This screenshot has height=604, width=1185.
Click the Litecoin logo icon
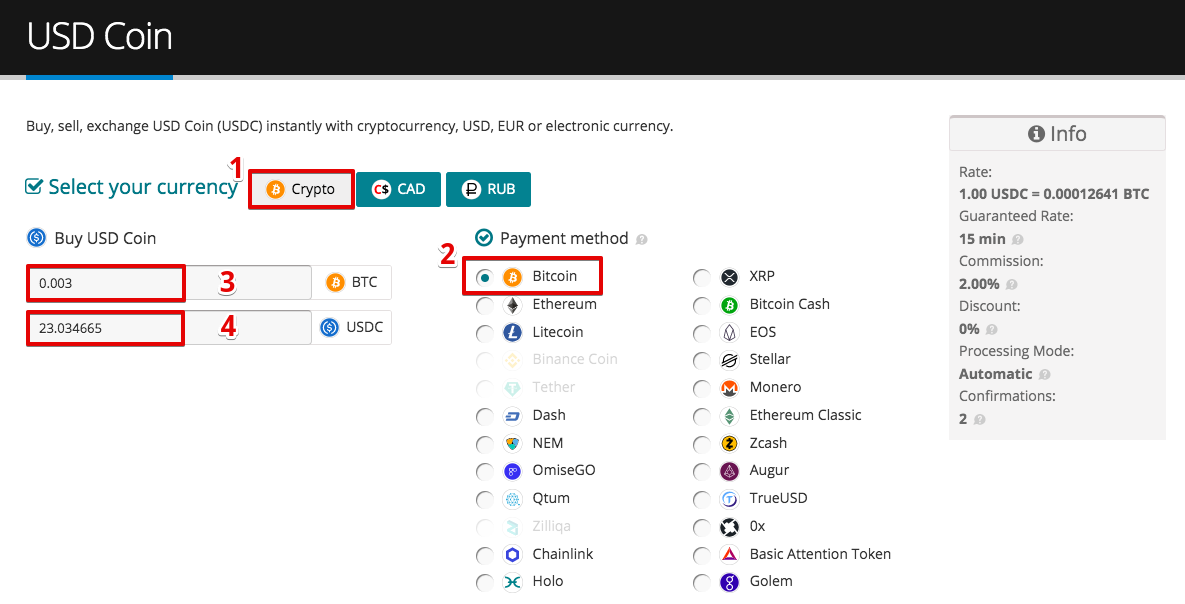[x=512, y=333]
